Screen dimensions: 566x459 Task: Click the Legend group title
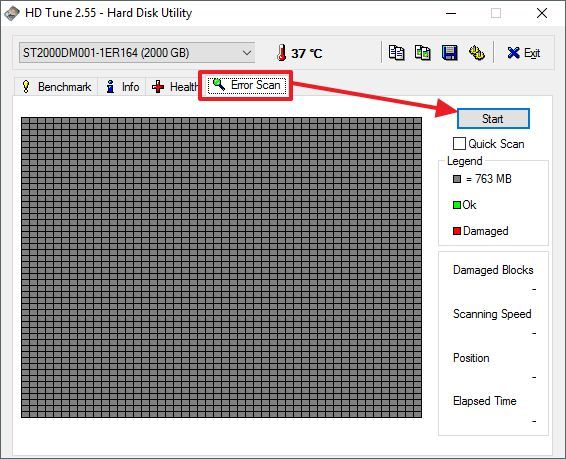pyautogui.click(x=464, y=161)
